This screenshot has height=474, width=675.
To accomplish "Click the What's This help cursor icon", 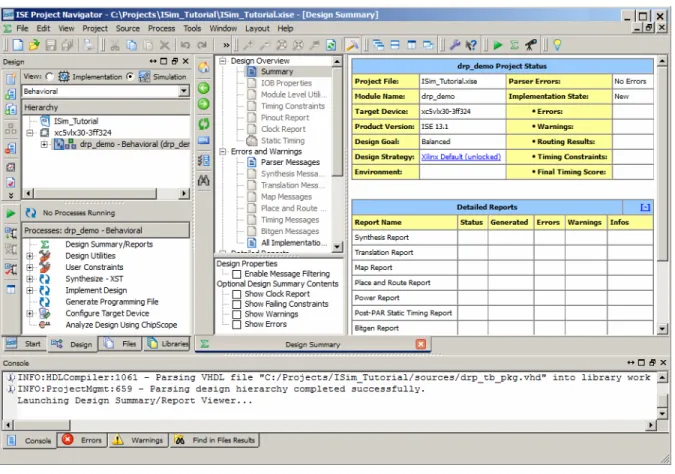I will tap(471, 45).
